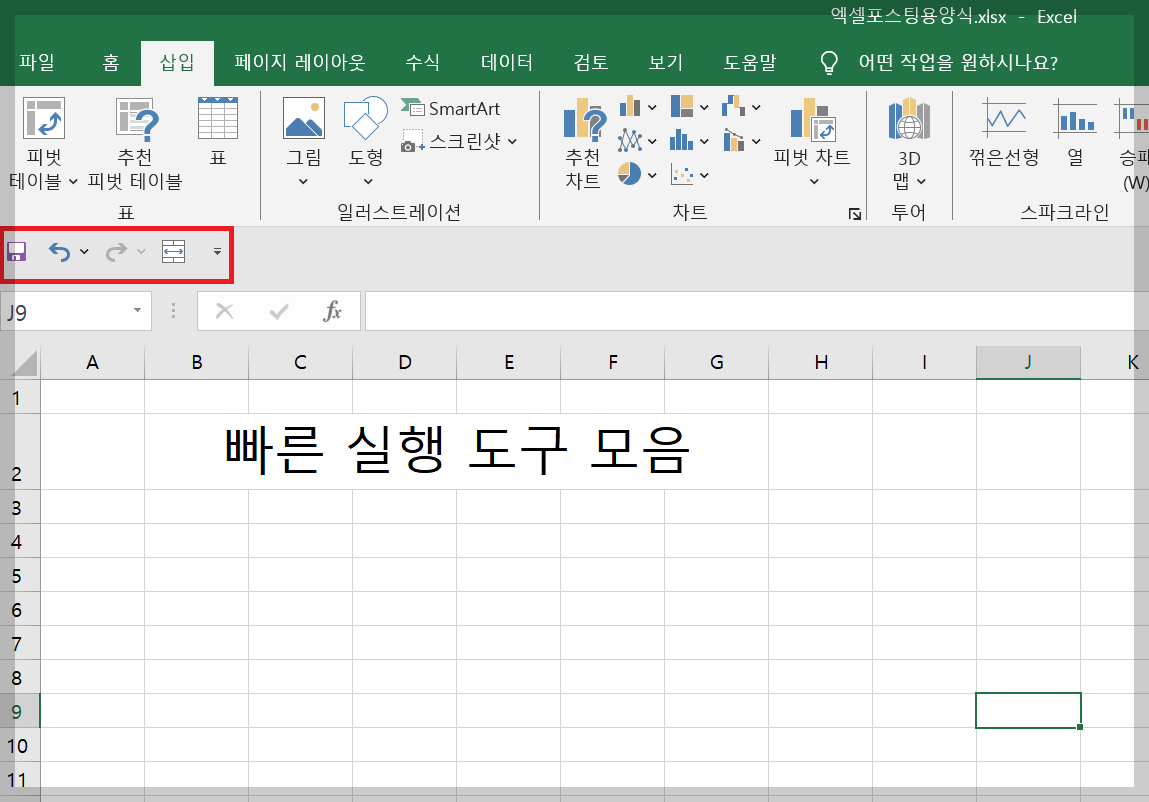Insert a pie chart from the Charts group
The width and height of the screenshot is (1149, 802).
tap(631, 173)
